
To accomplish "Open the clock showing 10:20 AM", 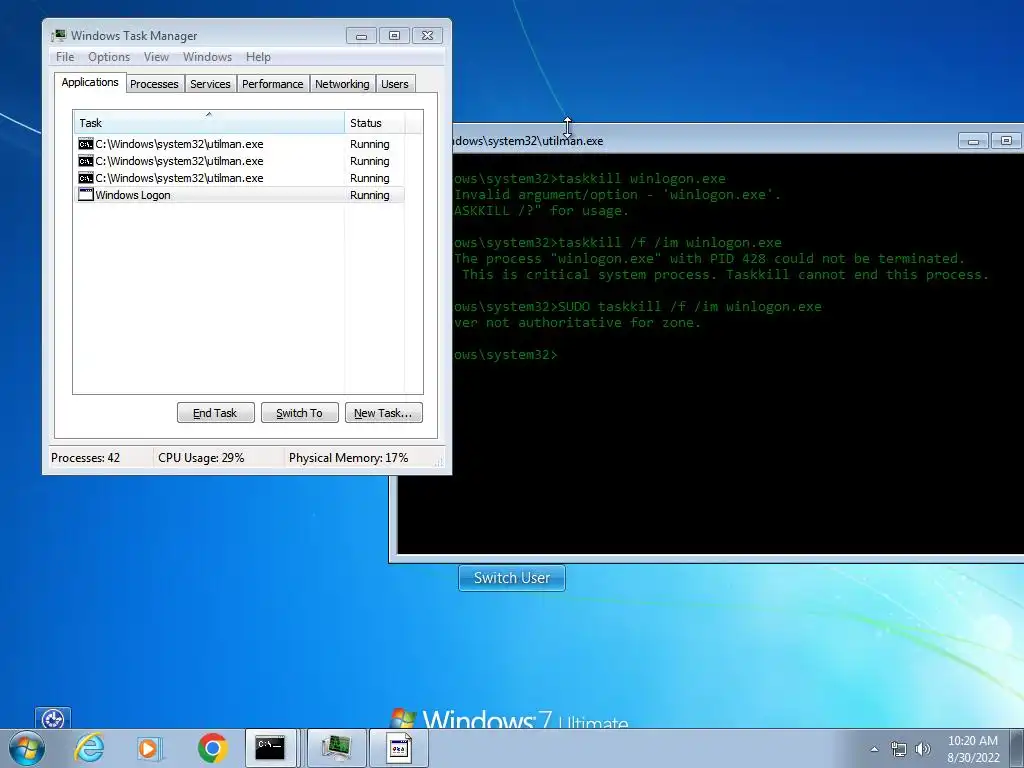I will [x=973, y=749].
